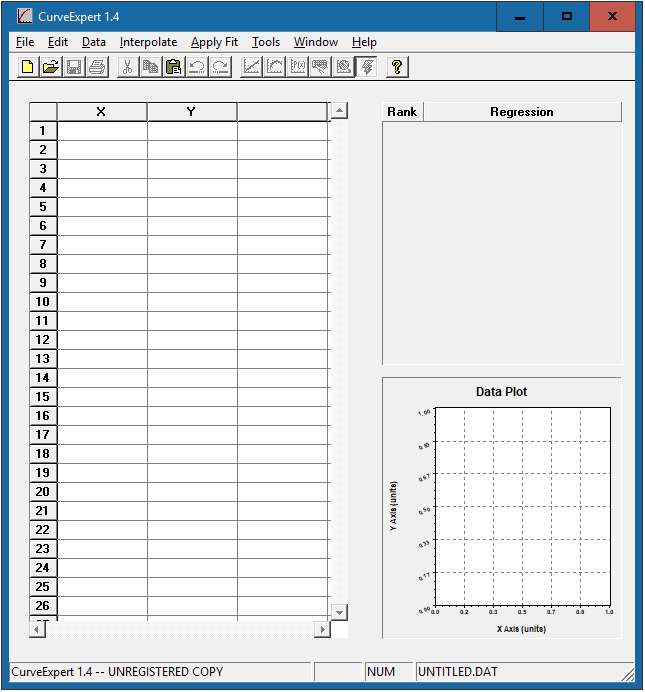Click the CurveExpert title bar app icon
Image resolution: width=645 pixels, height=692 pixels.
25,16
